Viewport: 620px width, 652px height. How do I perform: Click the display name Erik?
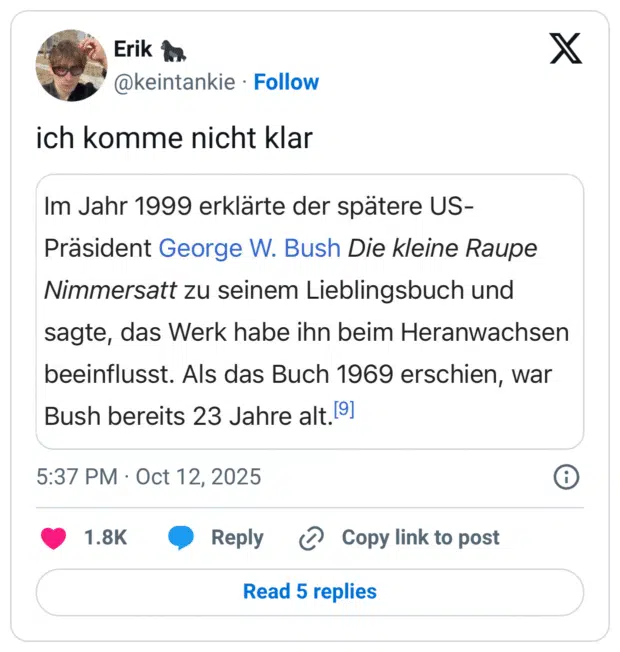pos(134,49)
